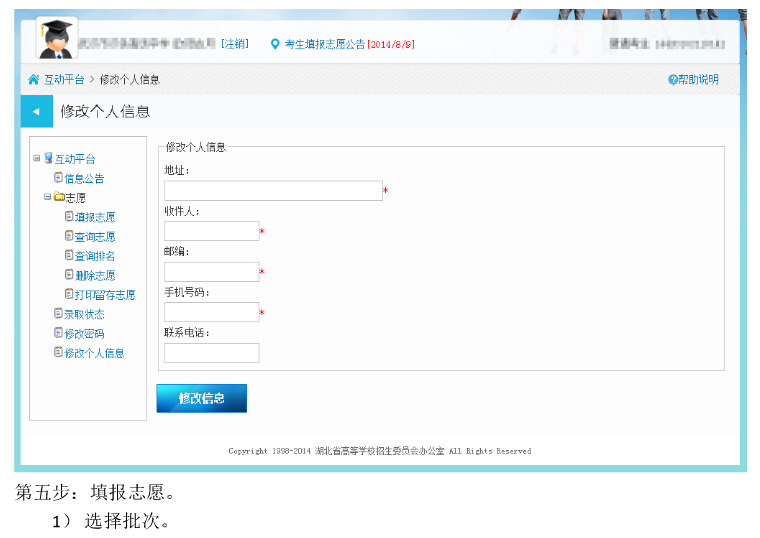Viewport: 760px width, 538px height.
Task: Click the 联系电话 input field
Action: pos(211,353)
